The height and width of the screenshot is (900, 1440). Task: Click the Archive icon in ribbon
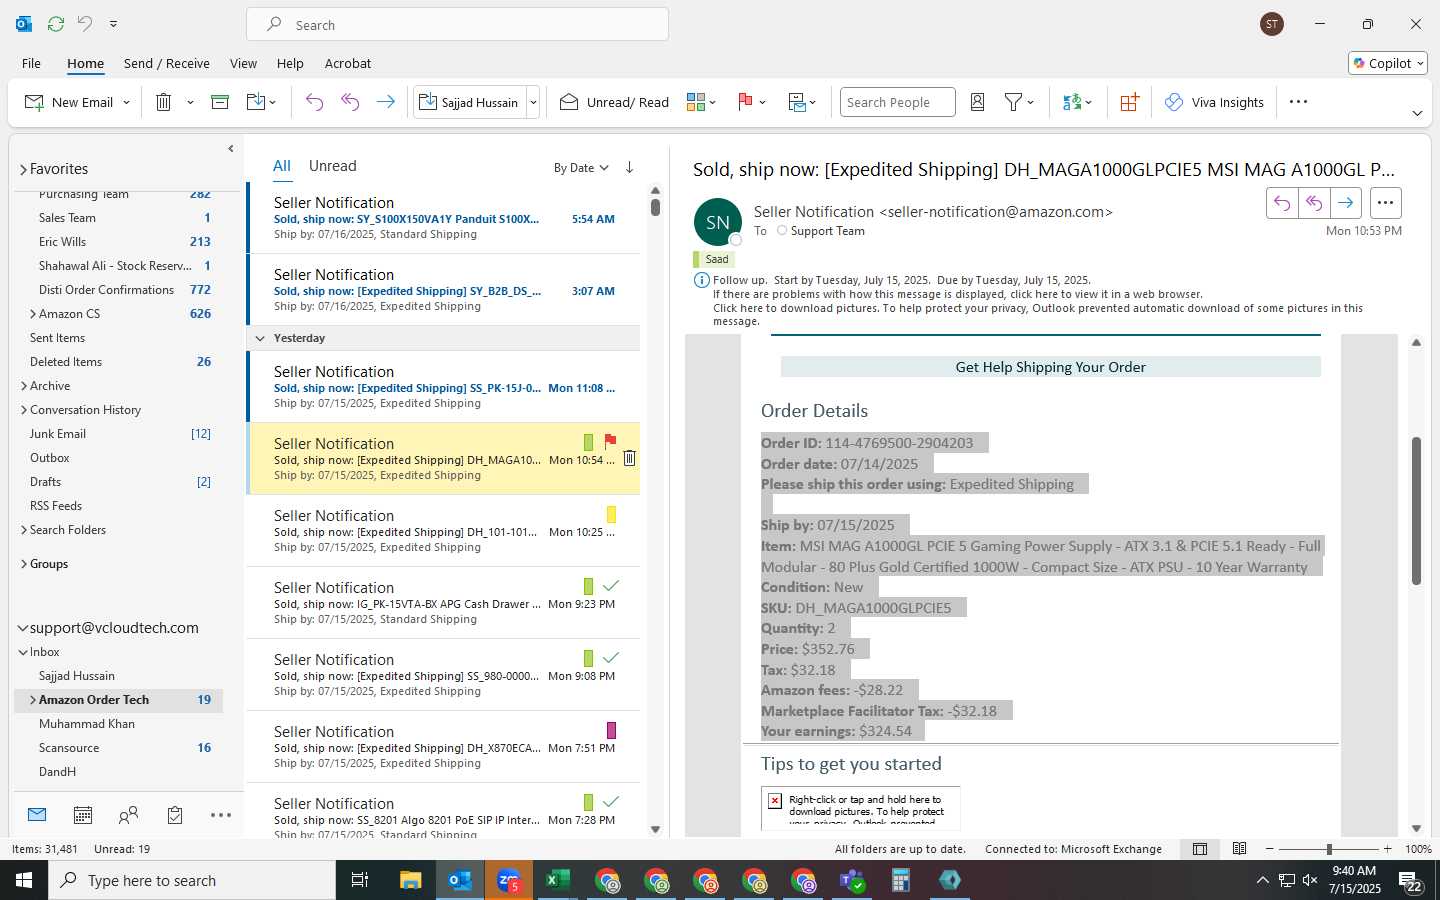pyautogui.click(x=220, y=102)
